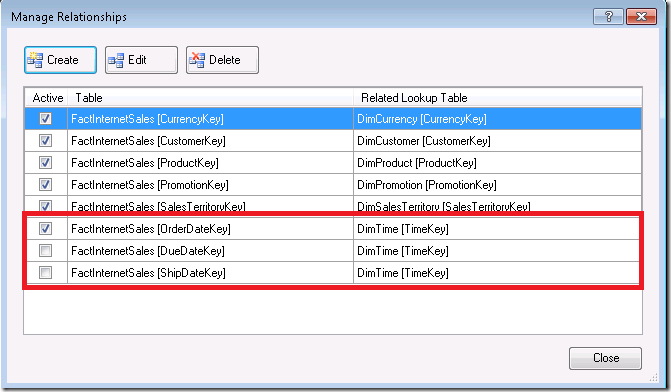
Task: Toggle Active checkbox for the CustomerKey row
Action: [x=45, y=141]
